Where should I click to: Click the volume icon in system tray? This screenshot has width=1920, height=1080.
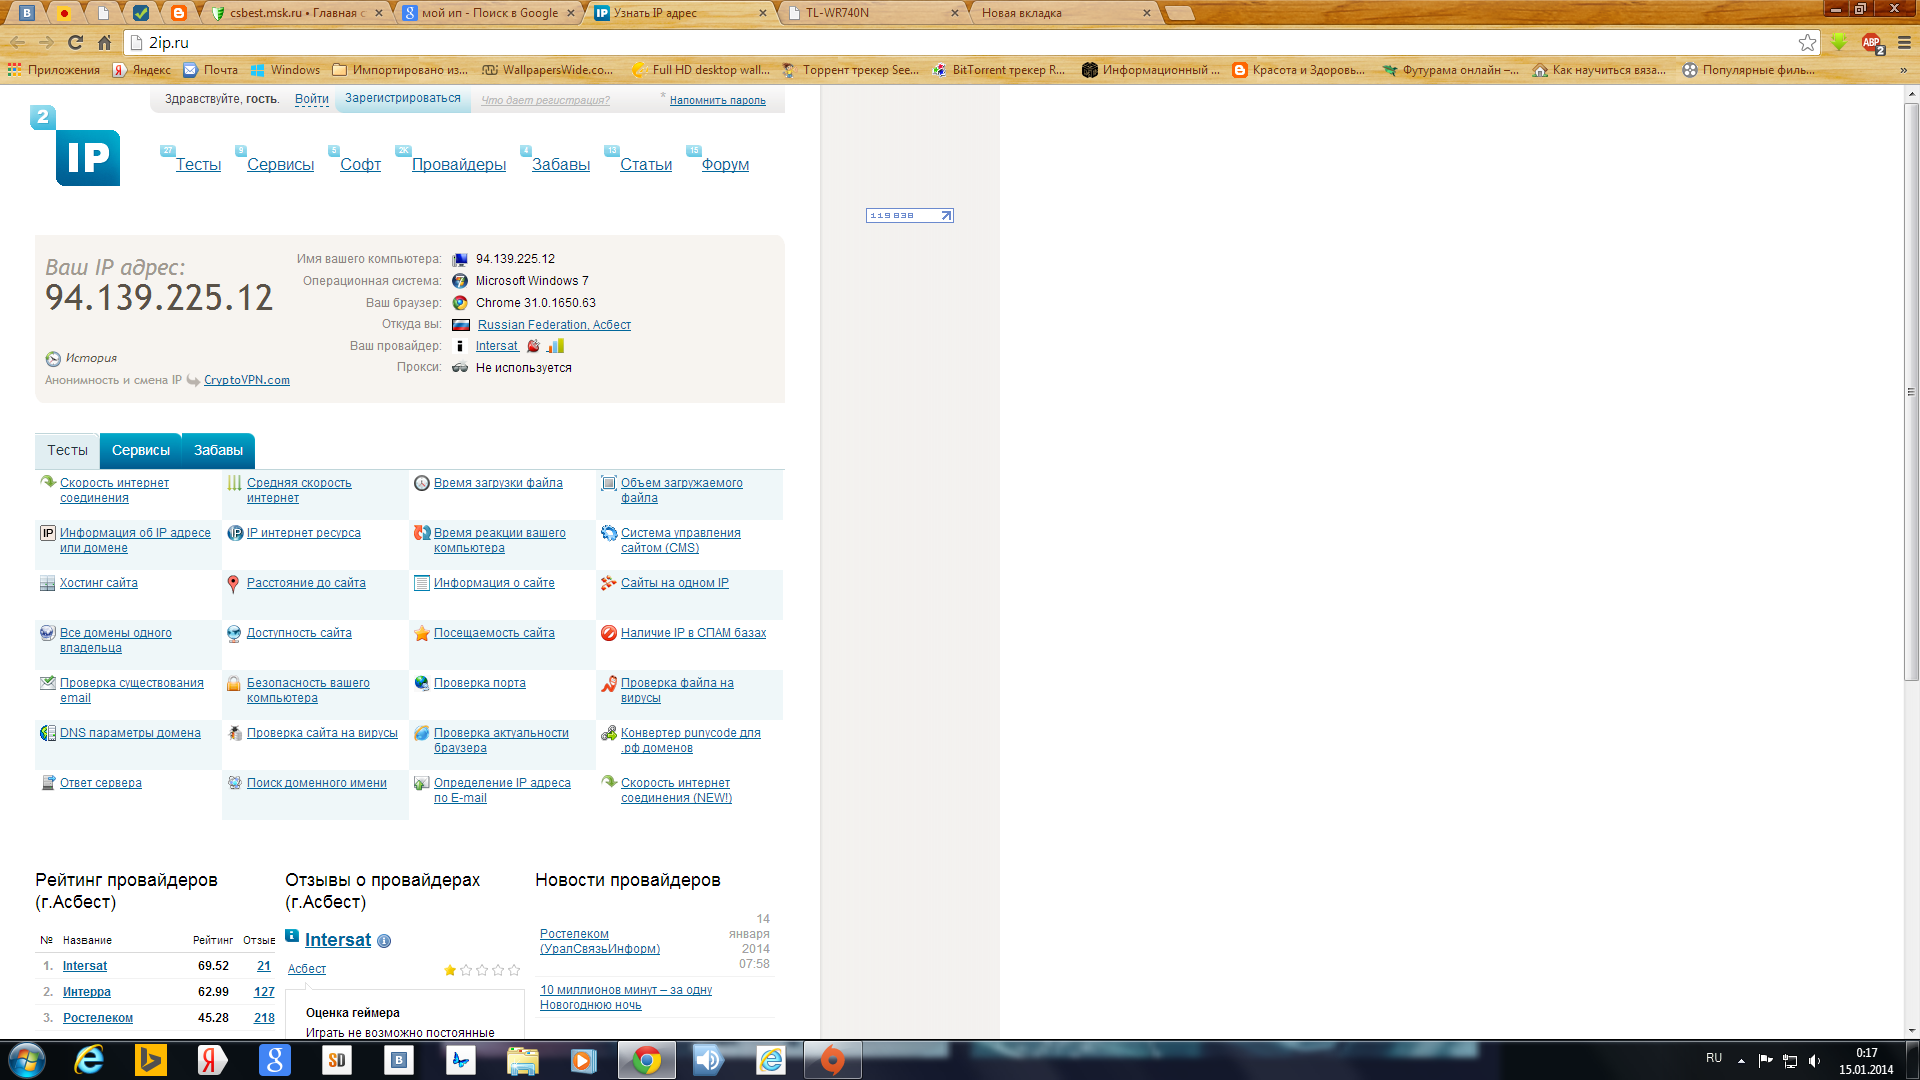(1814, 1060)
